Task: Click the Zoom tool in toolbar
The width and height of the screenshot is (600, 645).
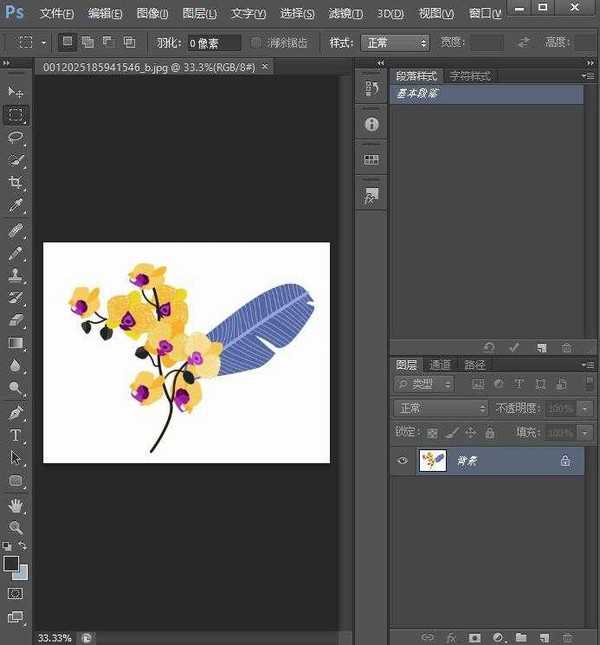Action: (16, 527)
